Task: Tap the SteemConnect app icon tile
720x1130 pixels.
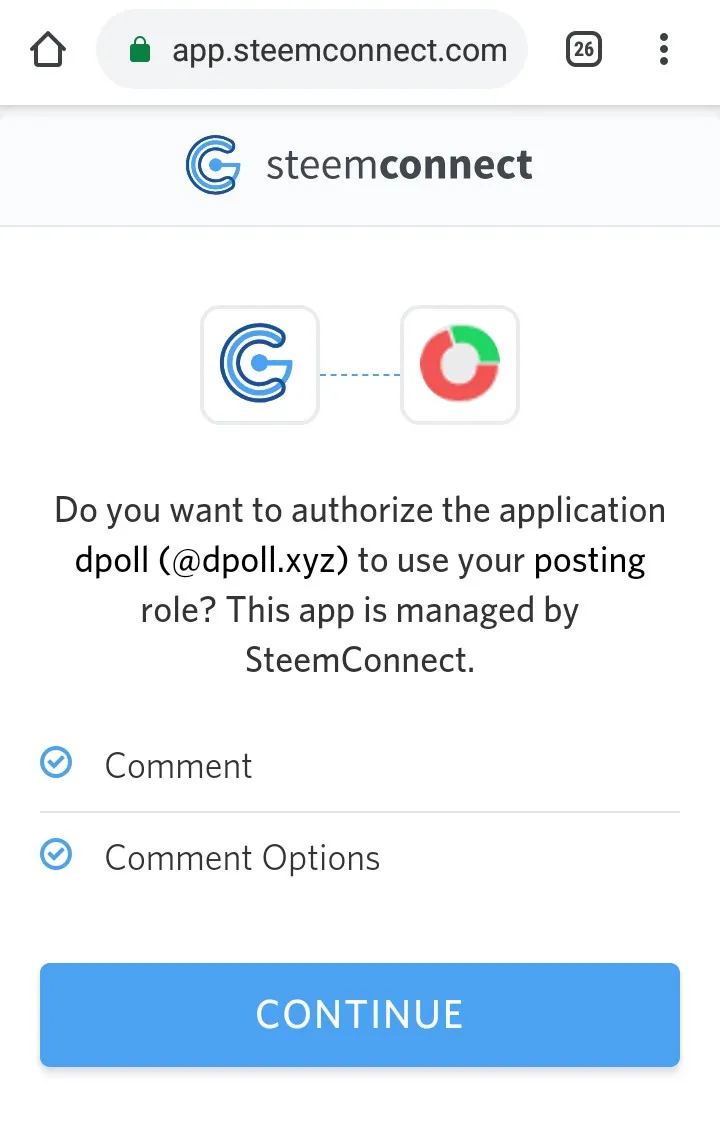Action: [260, 365]
